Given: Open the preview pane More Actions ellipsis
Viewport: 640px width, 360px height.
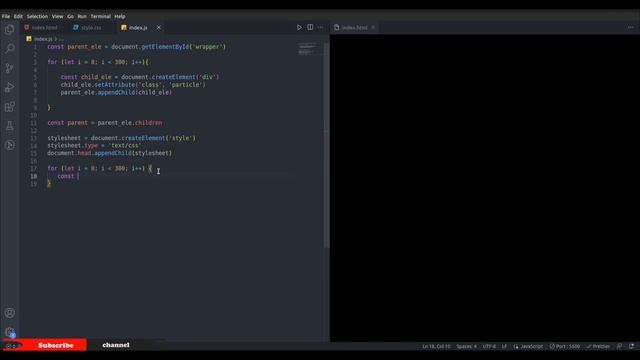Looking at the screenshot, I should [631, 27].
